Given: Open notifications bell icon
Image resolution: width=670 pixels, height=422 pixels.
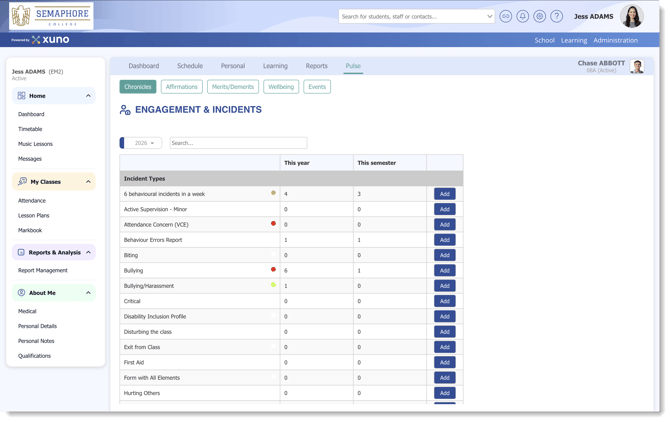Looking at the screenshot, I should [x=522, y=17].
